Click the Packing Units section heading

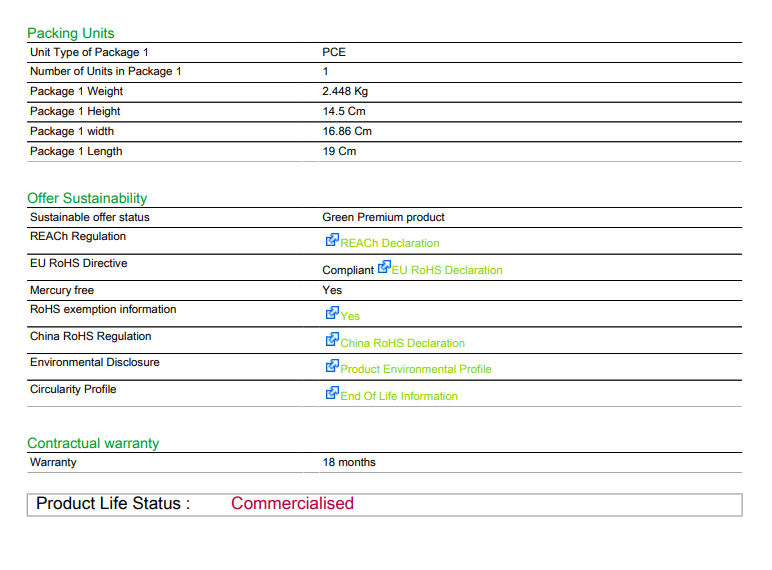point(71,33)
